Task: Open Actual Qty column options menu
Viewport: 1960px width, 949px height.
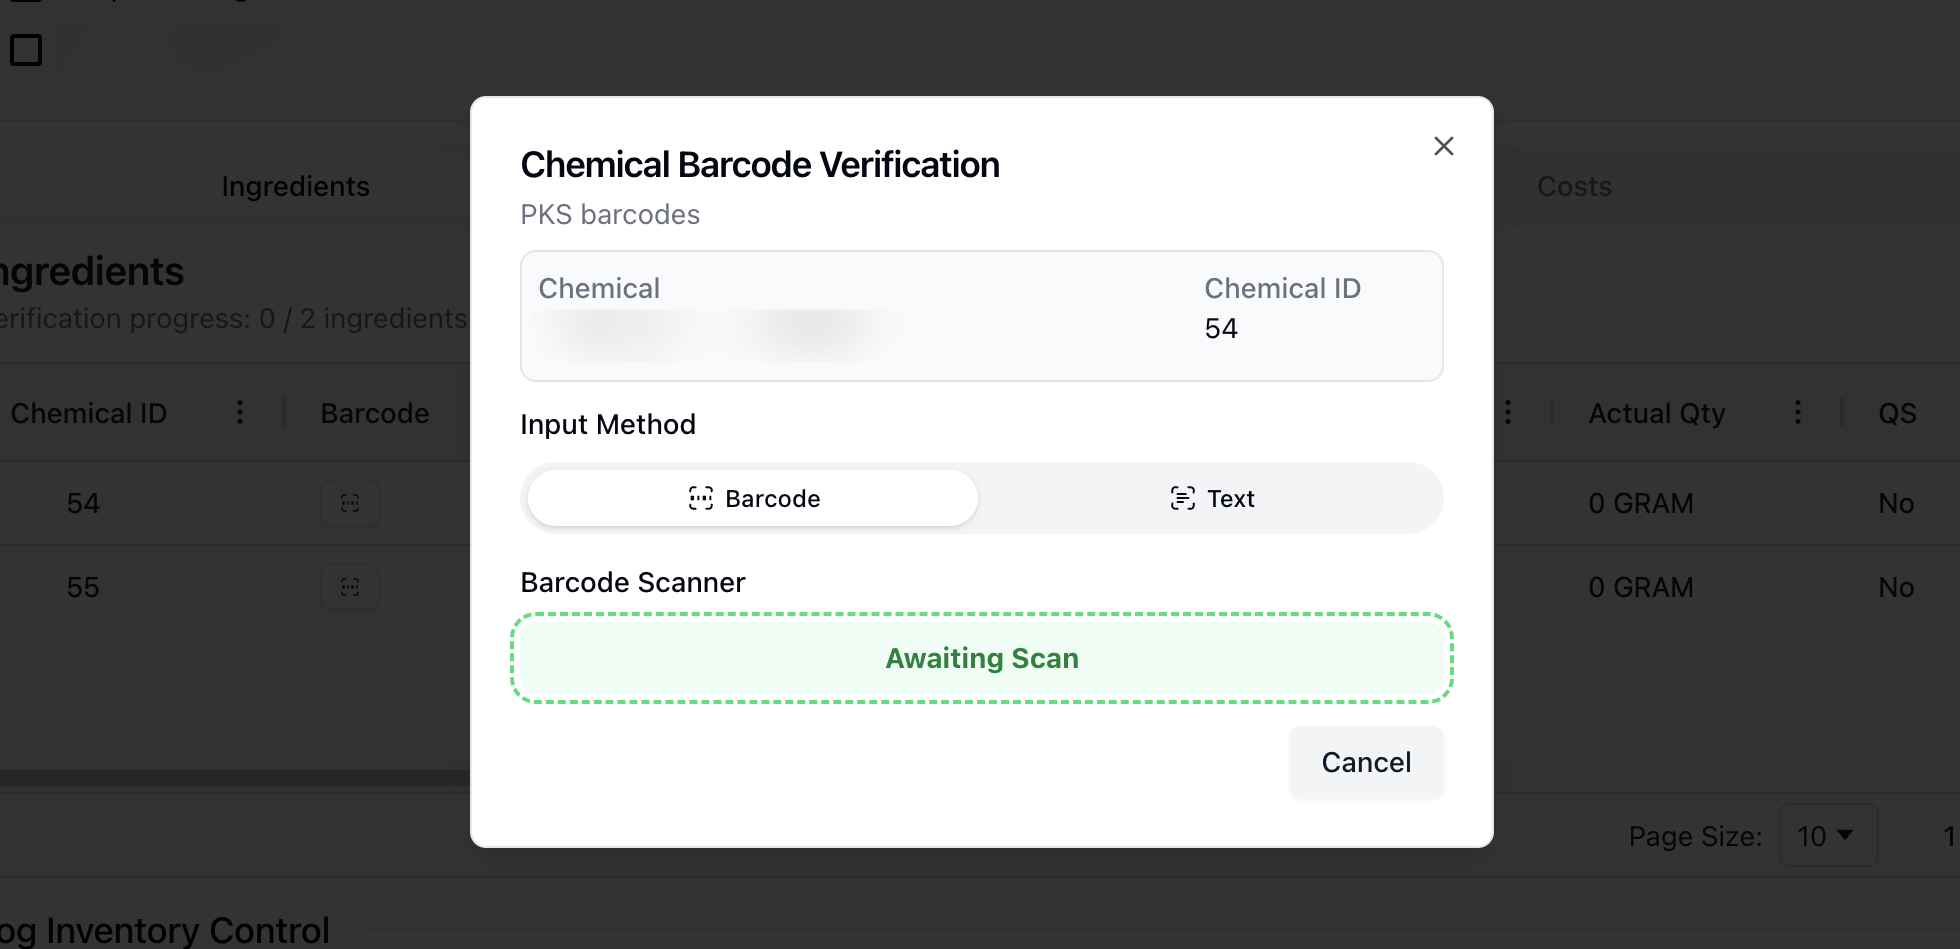Action: coord(1797,412)
